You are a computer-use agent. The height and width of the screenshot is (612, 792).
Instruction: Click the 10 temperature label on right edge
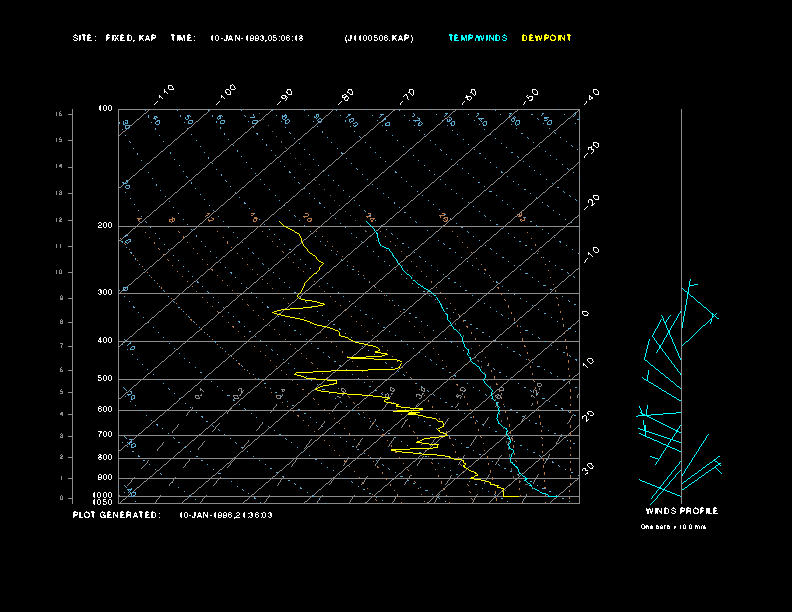(x=588, y=363)
